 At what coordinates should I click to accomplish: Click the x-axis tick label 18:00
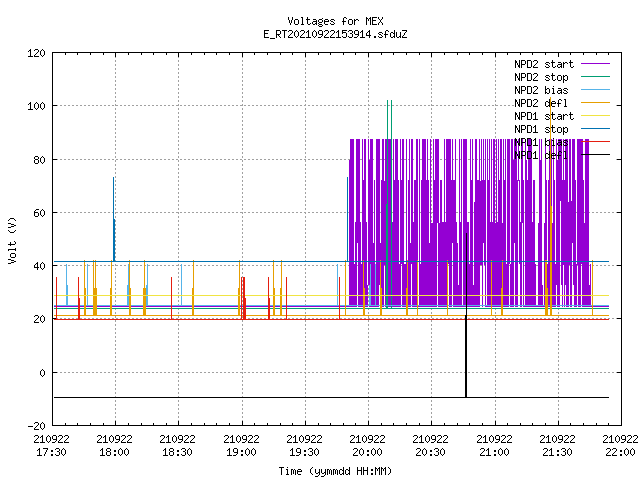pyautogui.click(x=115, y=452)
